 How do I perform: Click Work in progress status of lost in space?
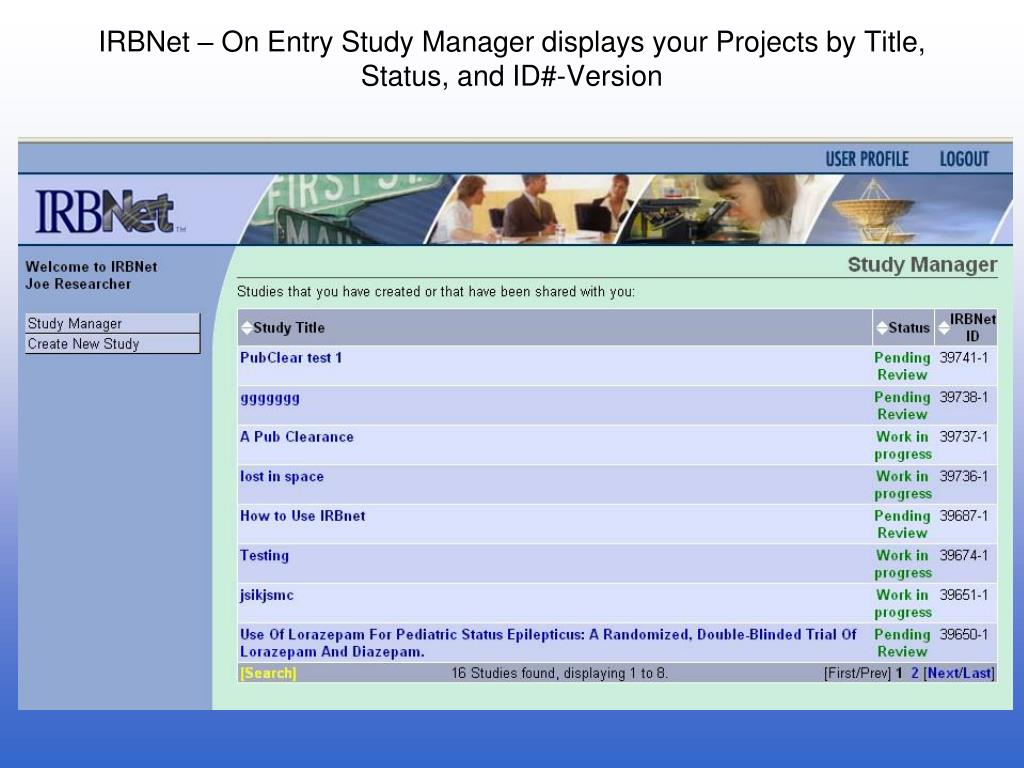point(903,485)
